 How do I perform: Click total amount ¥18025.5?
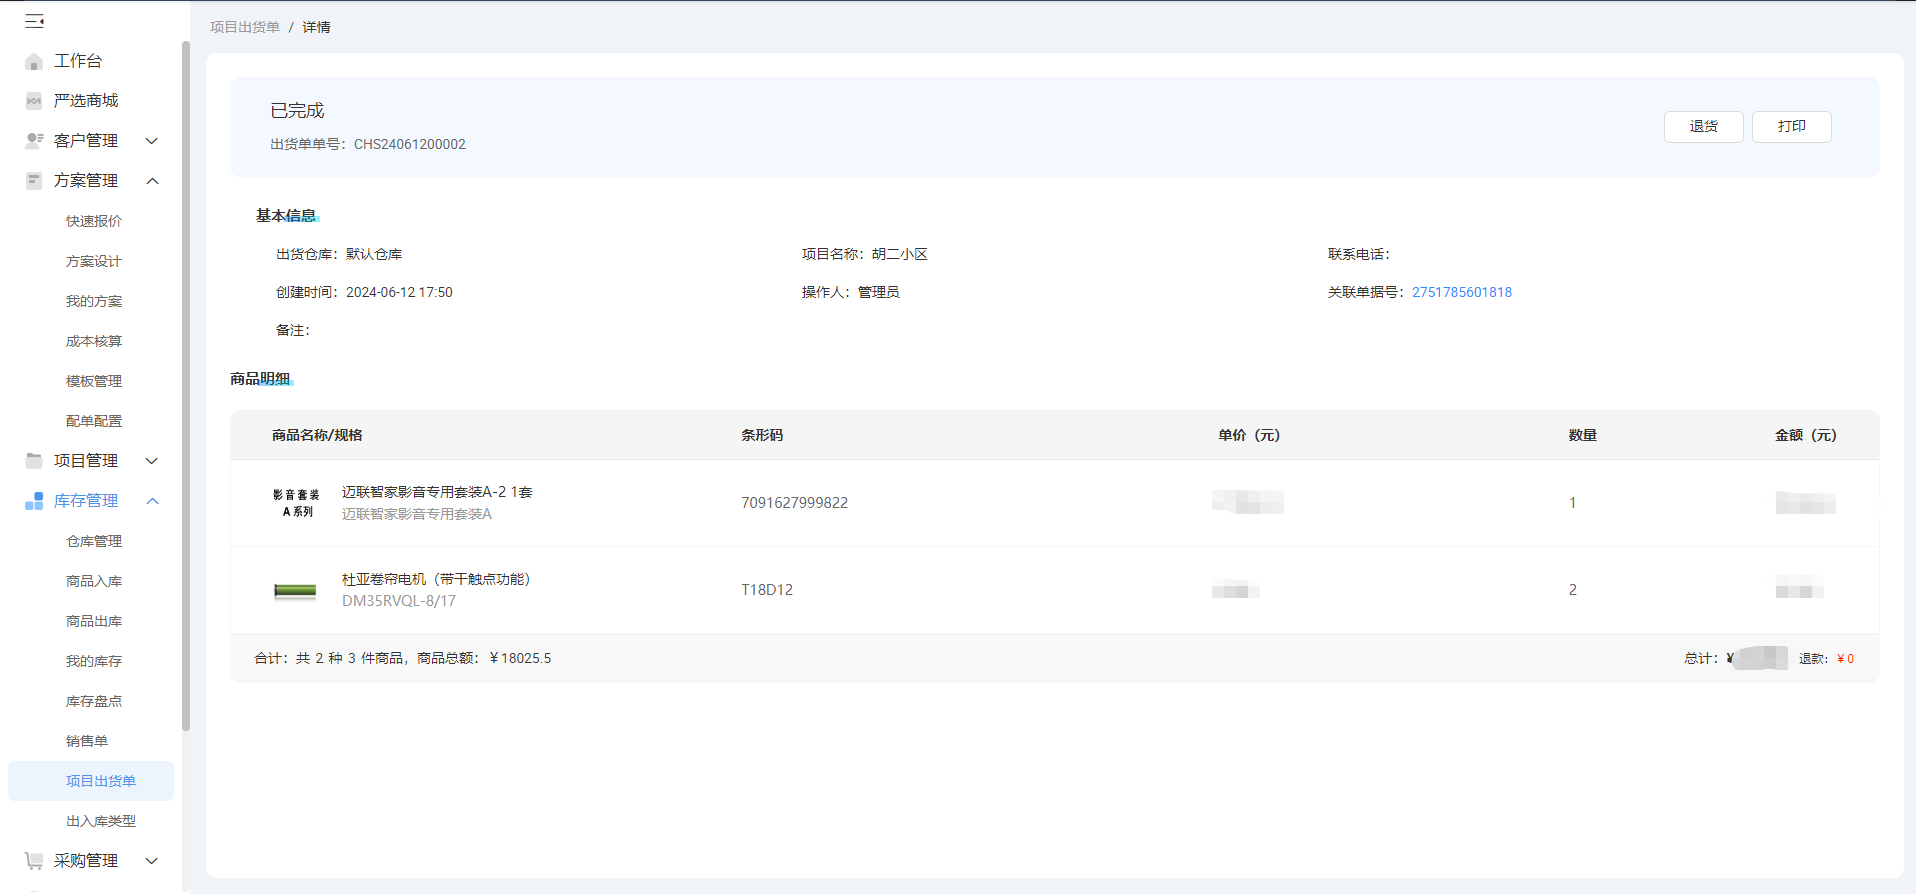click(520, 658)
